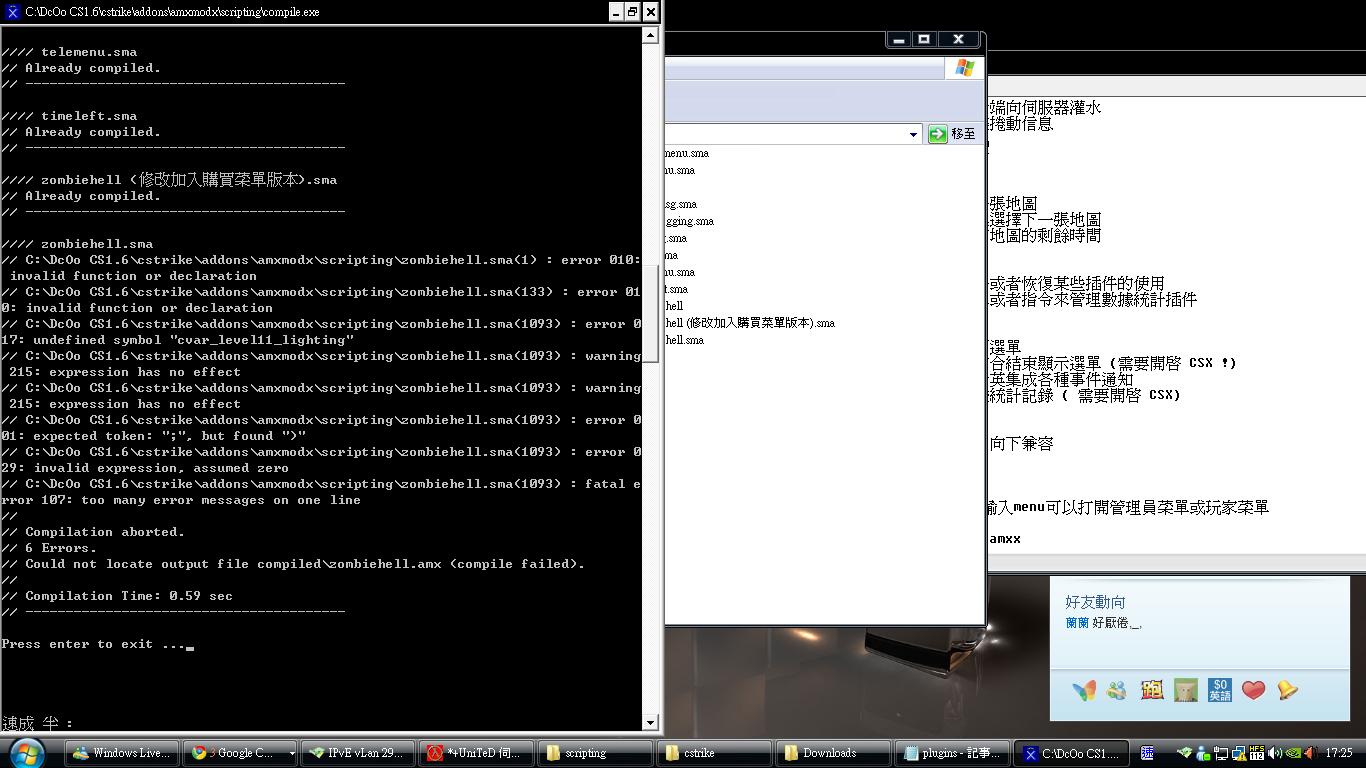Open the Messenger contacts people icon
Screen dimensions: 1366x768
point(1117,690)
